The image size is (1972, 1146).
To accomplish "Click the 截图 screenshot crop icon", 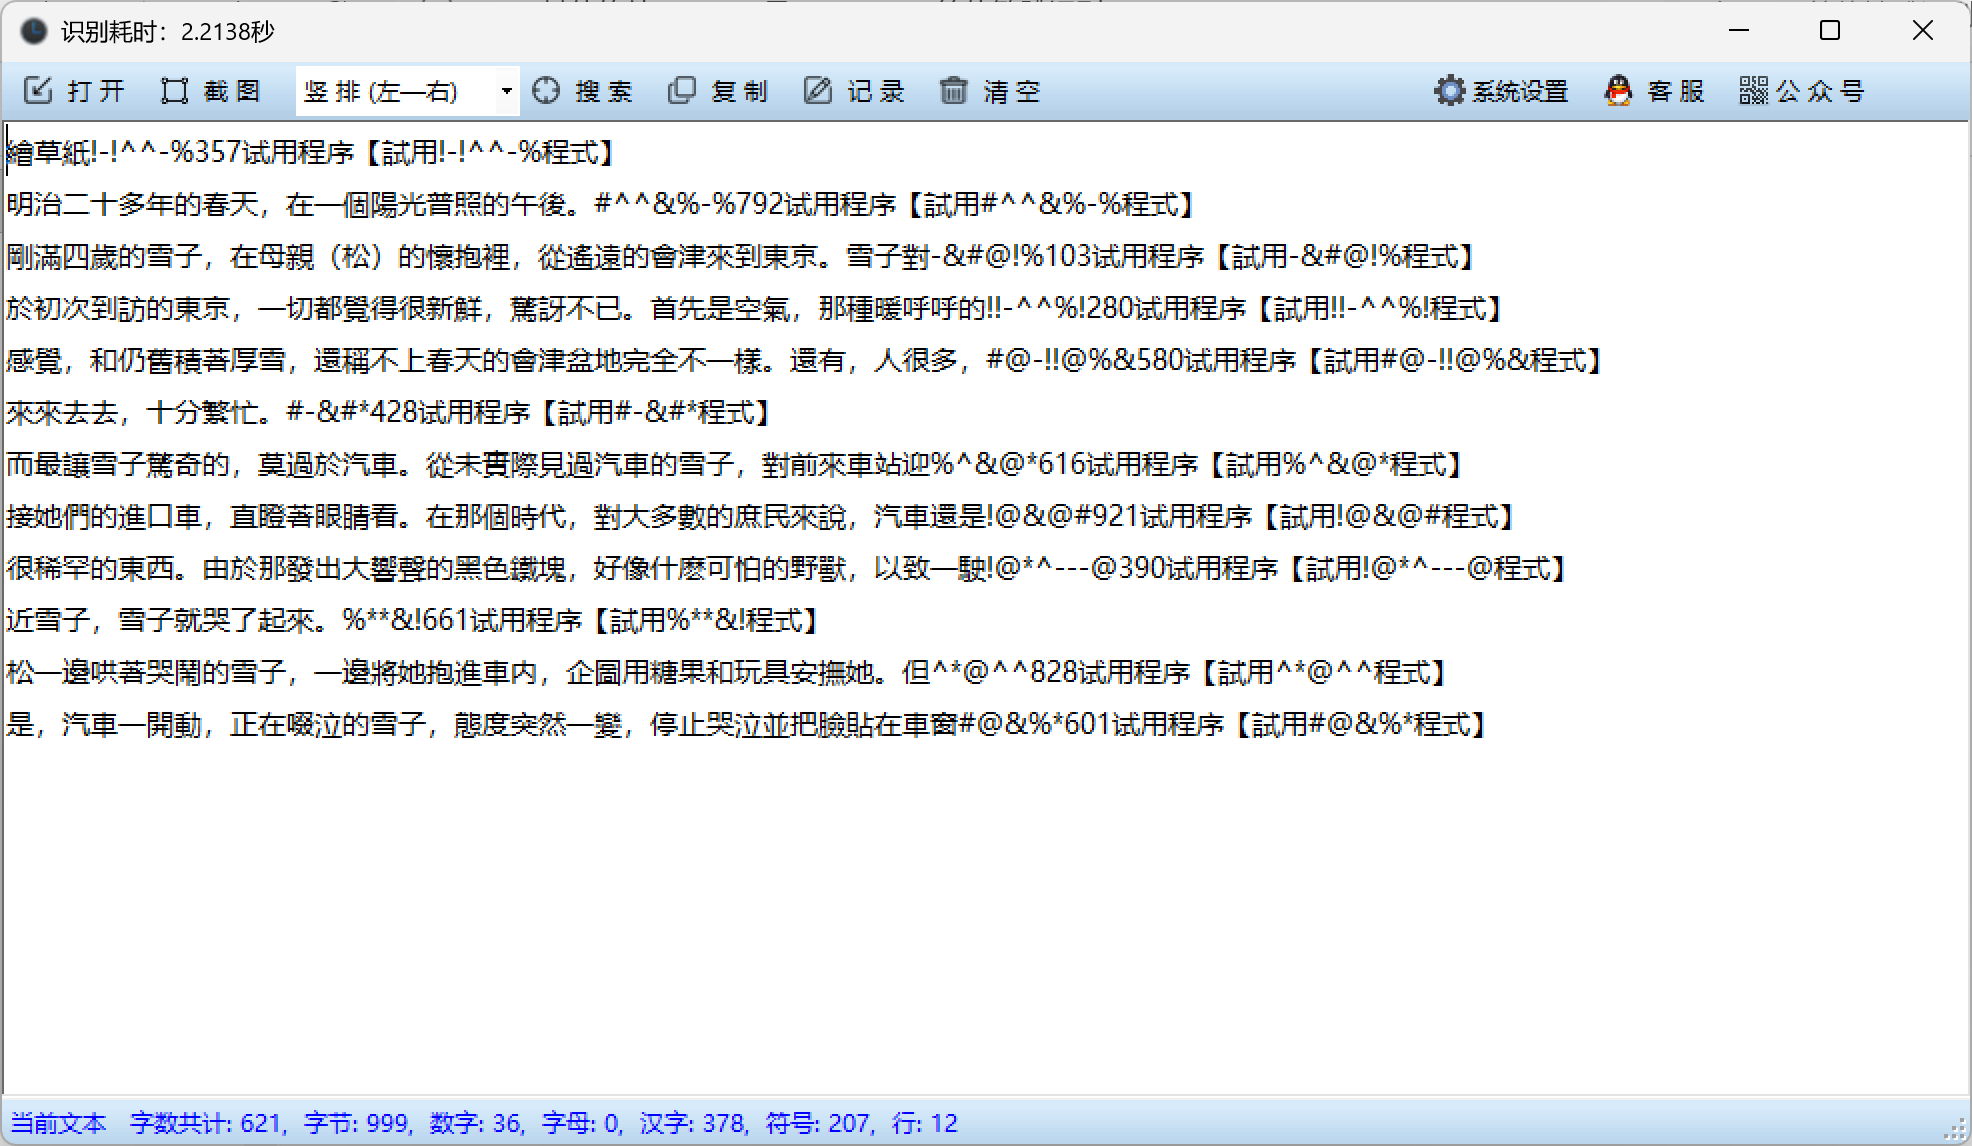I will 174,91.
